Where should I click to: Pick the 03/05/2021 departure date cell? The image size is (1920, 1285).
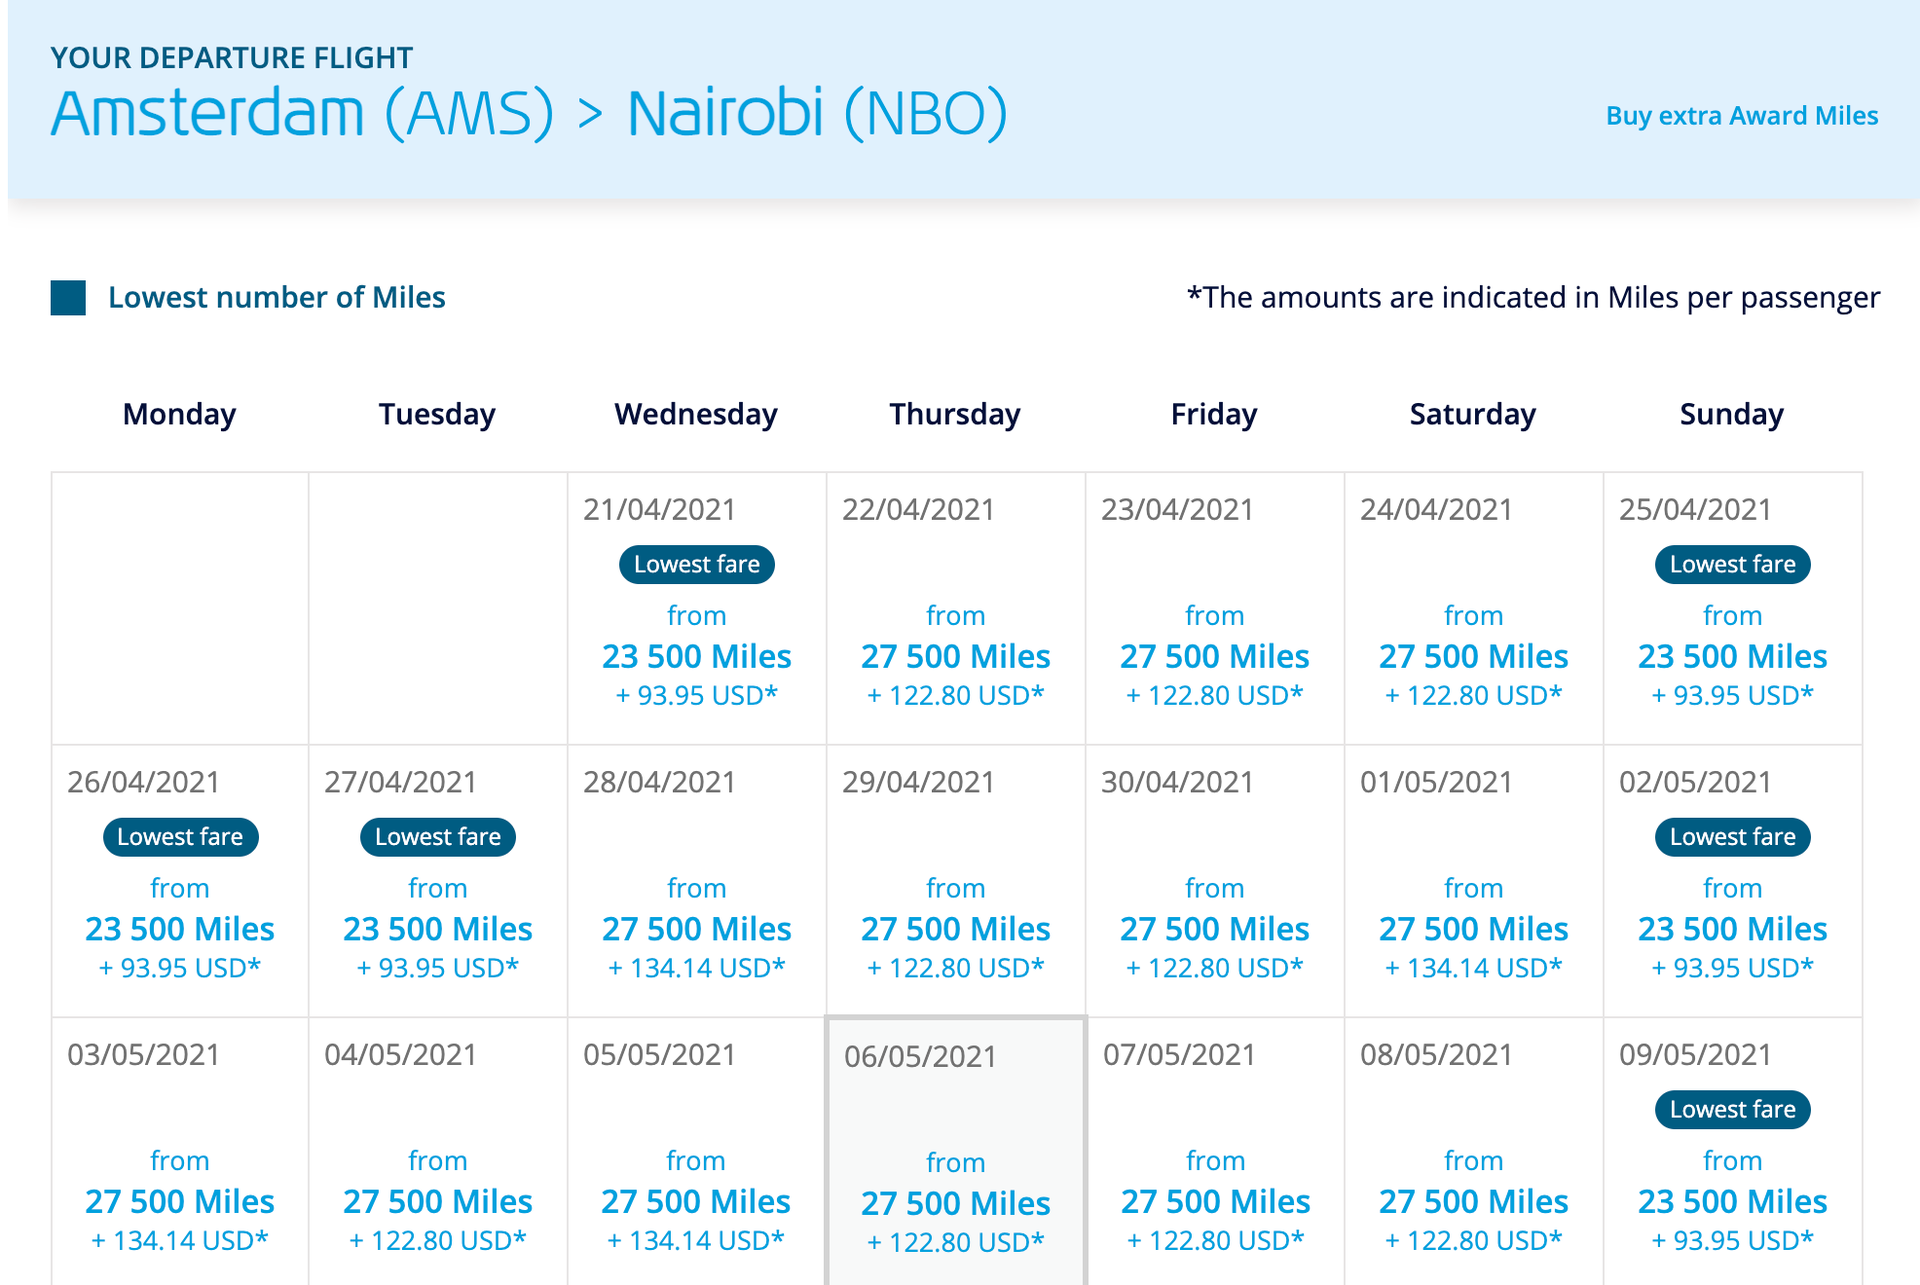[180, 1150]
